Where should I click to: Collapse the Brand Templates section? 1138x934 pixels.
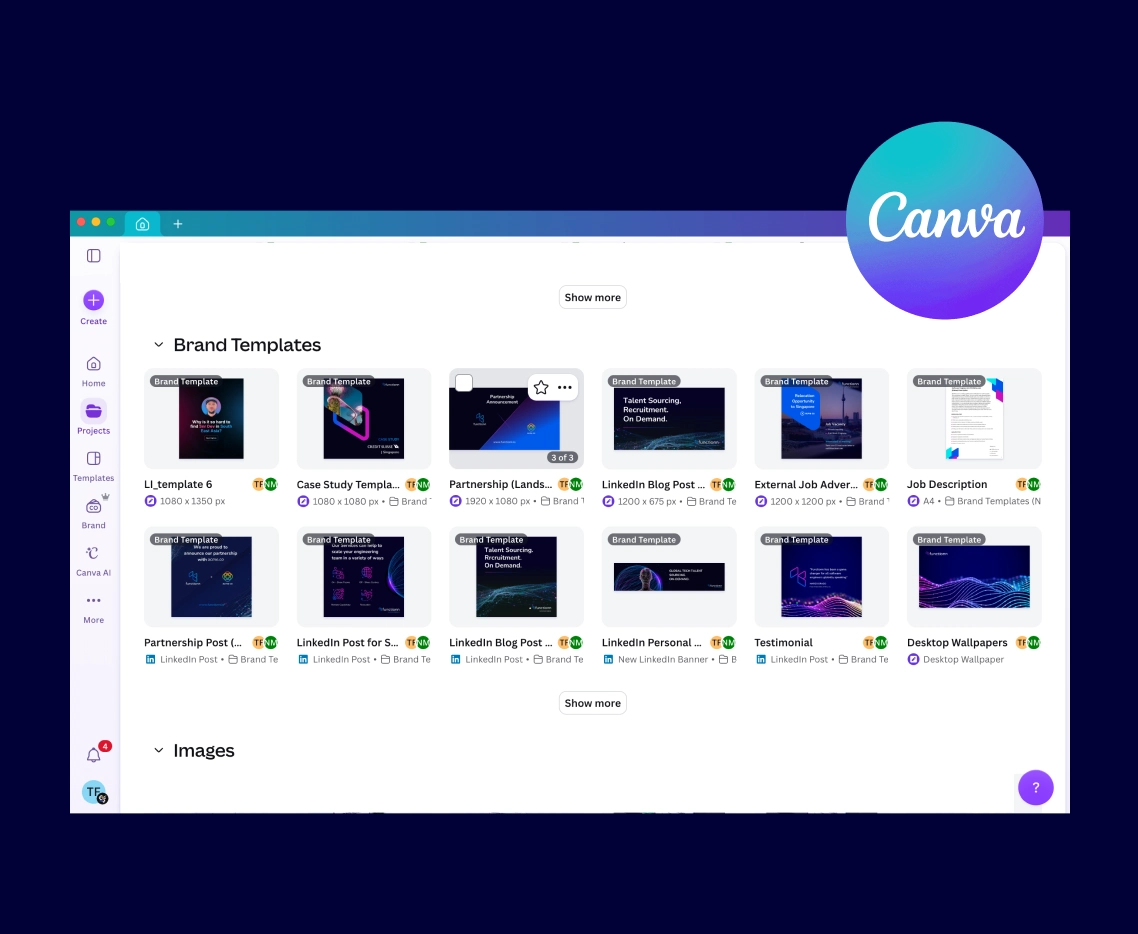[x=158, y=345]
